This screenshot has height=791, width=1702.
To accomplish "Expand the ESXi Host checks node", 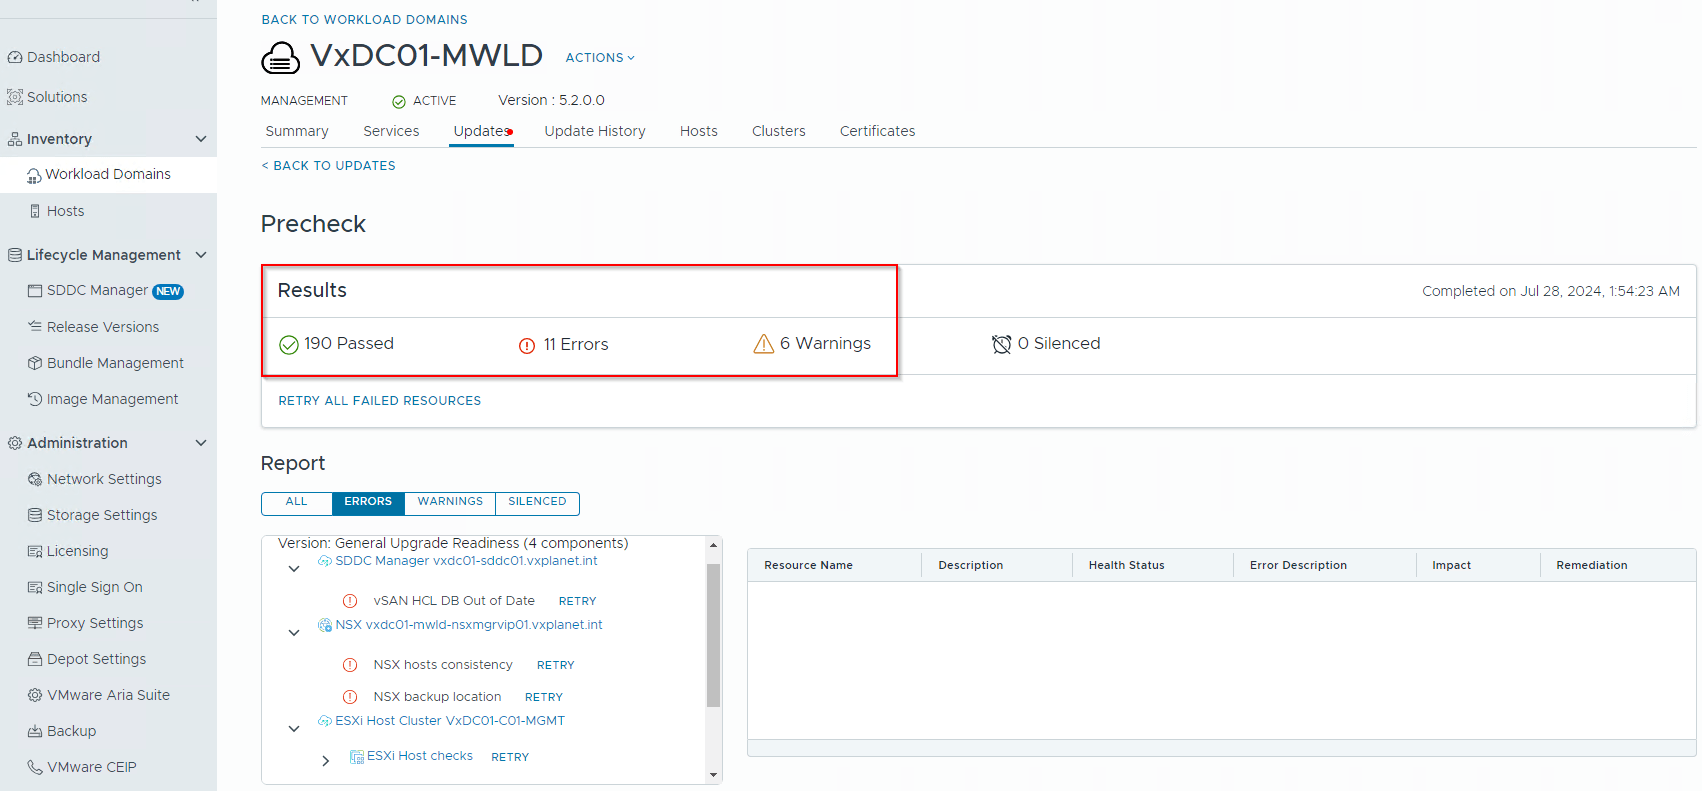I will (x=326, y=761).
